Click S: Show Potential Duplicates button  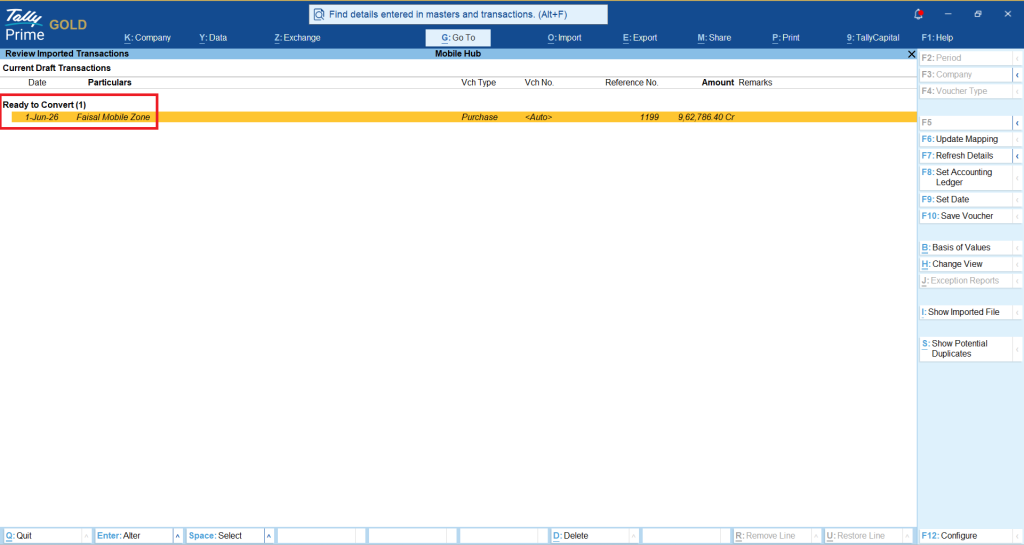pyautogui.click(x=966, y=349)
